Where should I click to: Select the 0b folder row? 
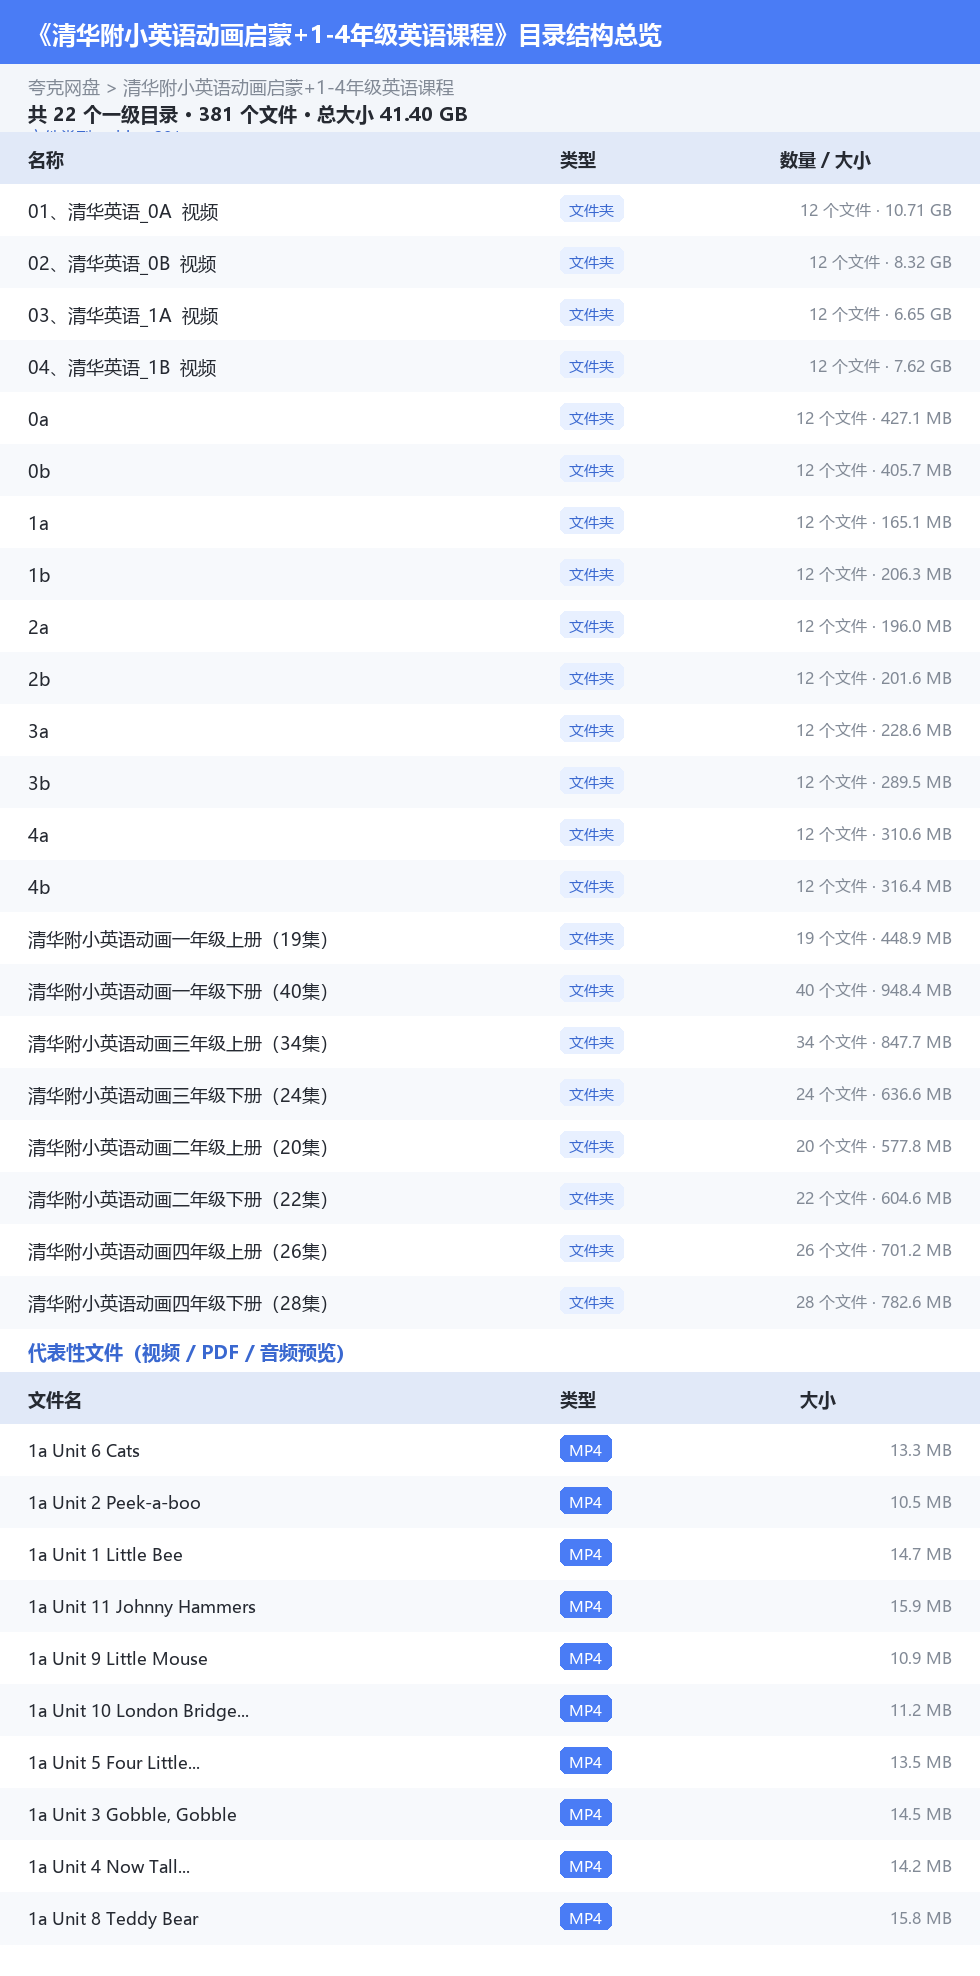[x=490, y=470]
